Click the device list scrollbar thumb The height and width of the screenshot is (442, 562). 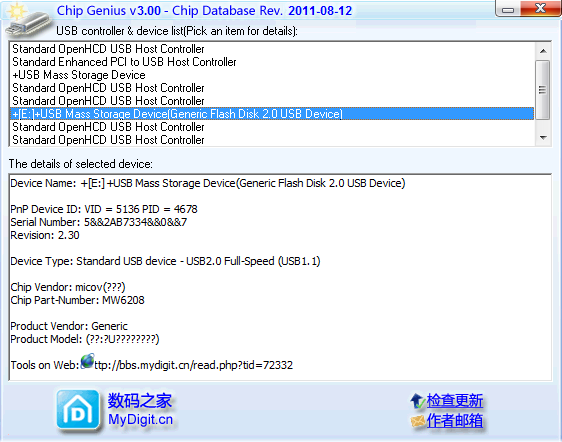(x=543, y=90)
